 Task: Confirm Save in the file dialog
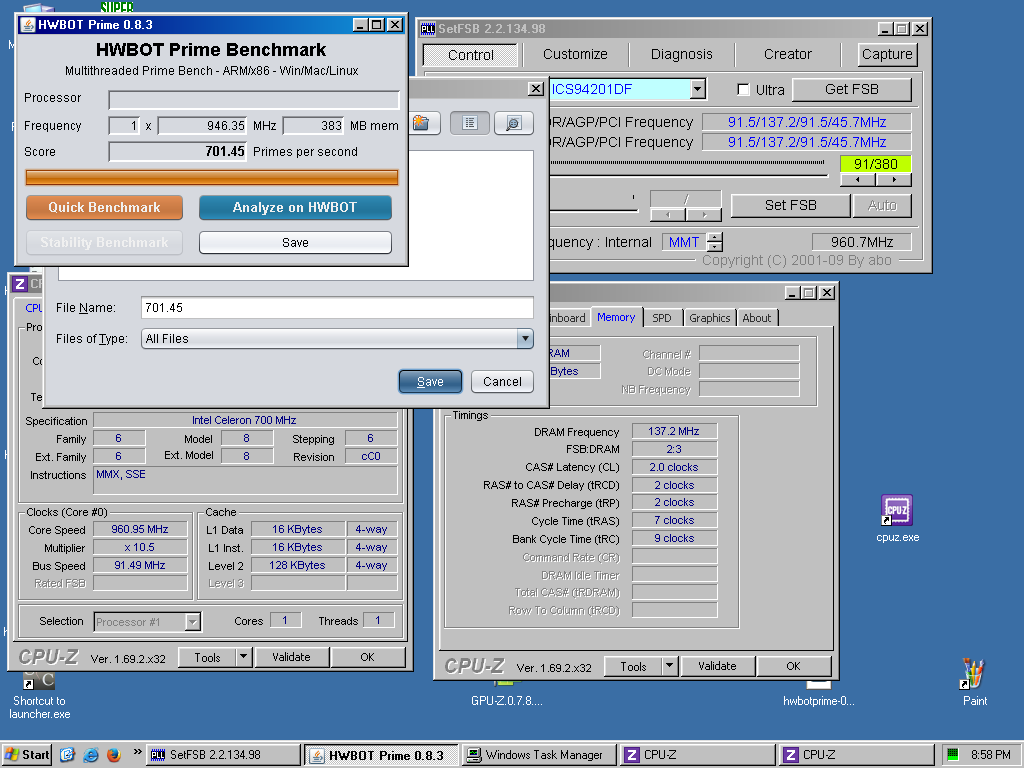coord(430,382)
